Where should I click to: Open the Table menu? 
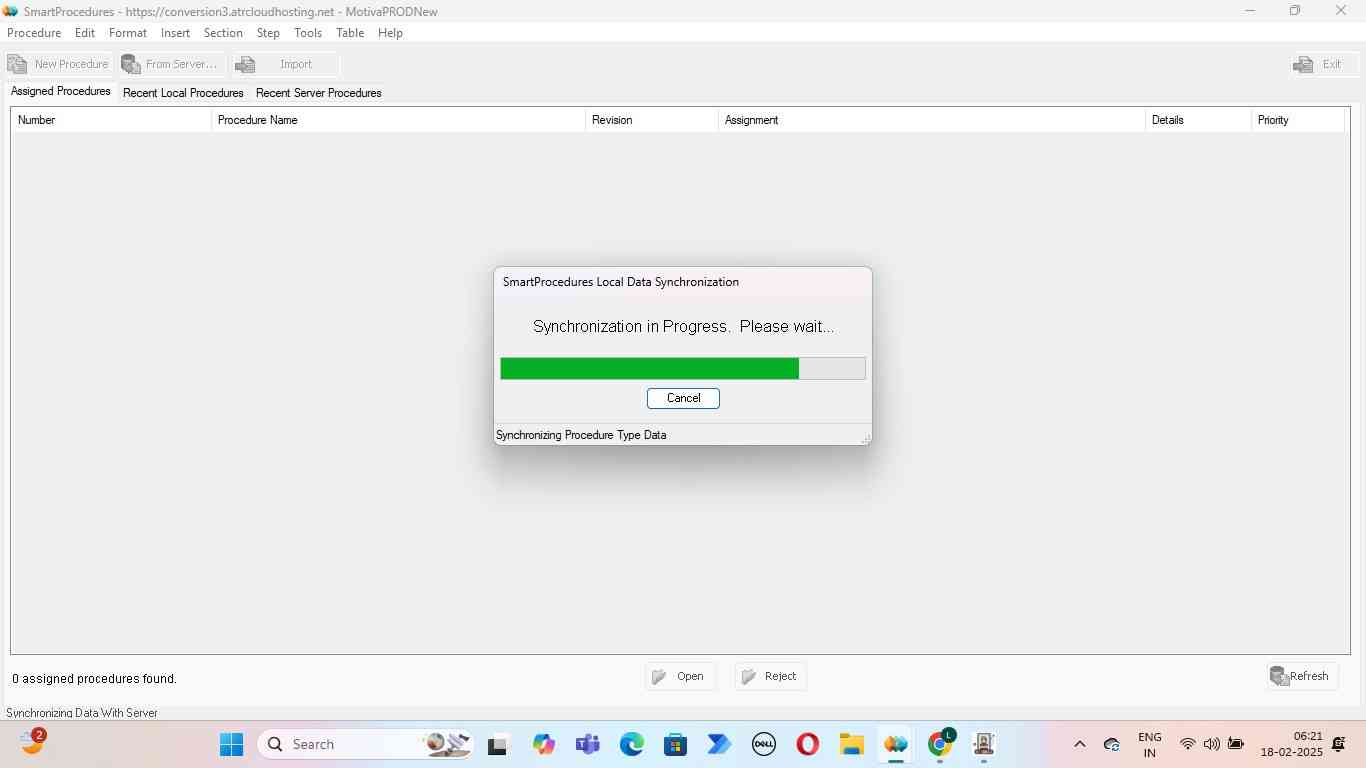350,33
